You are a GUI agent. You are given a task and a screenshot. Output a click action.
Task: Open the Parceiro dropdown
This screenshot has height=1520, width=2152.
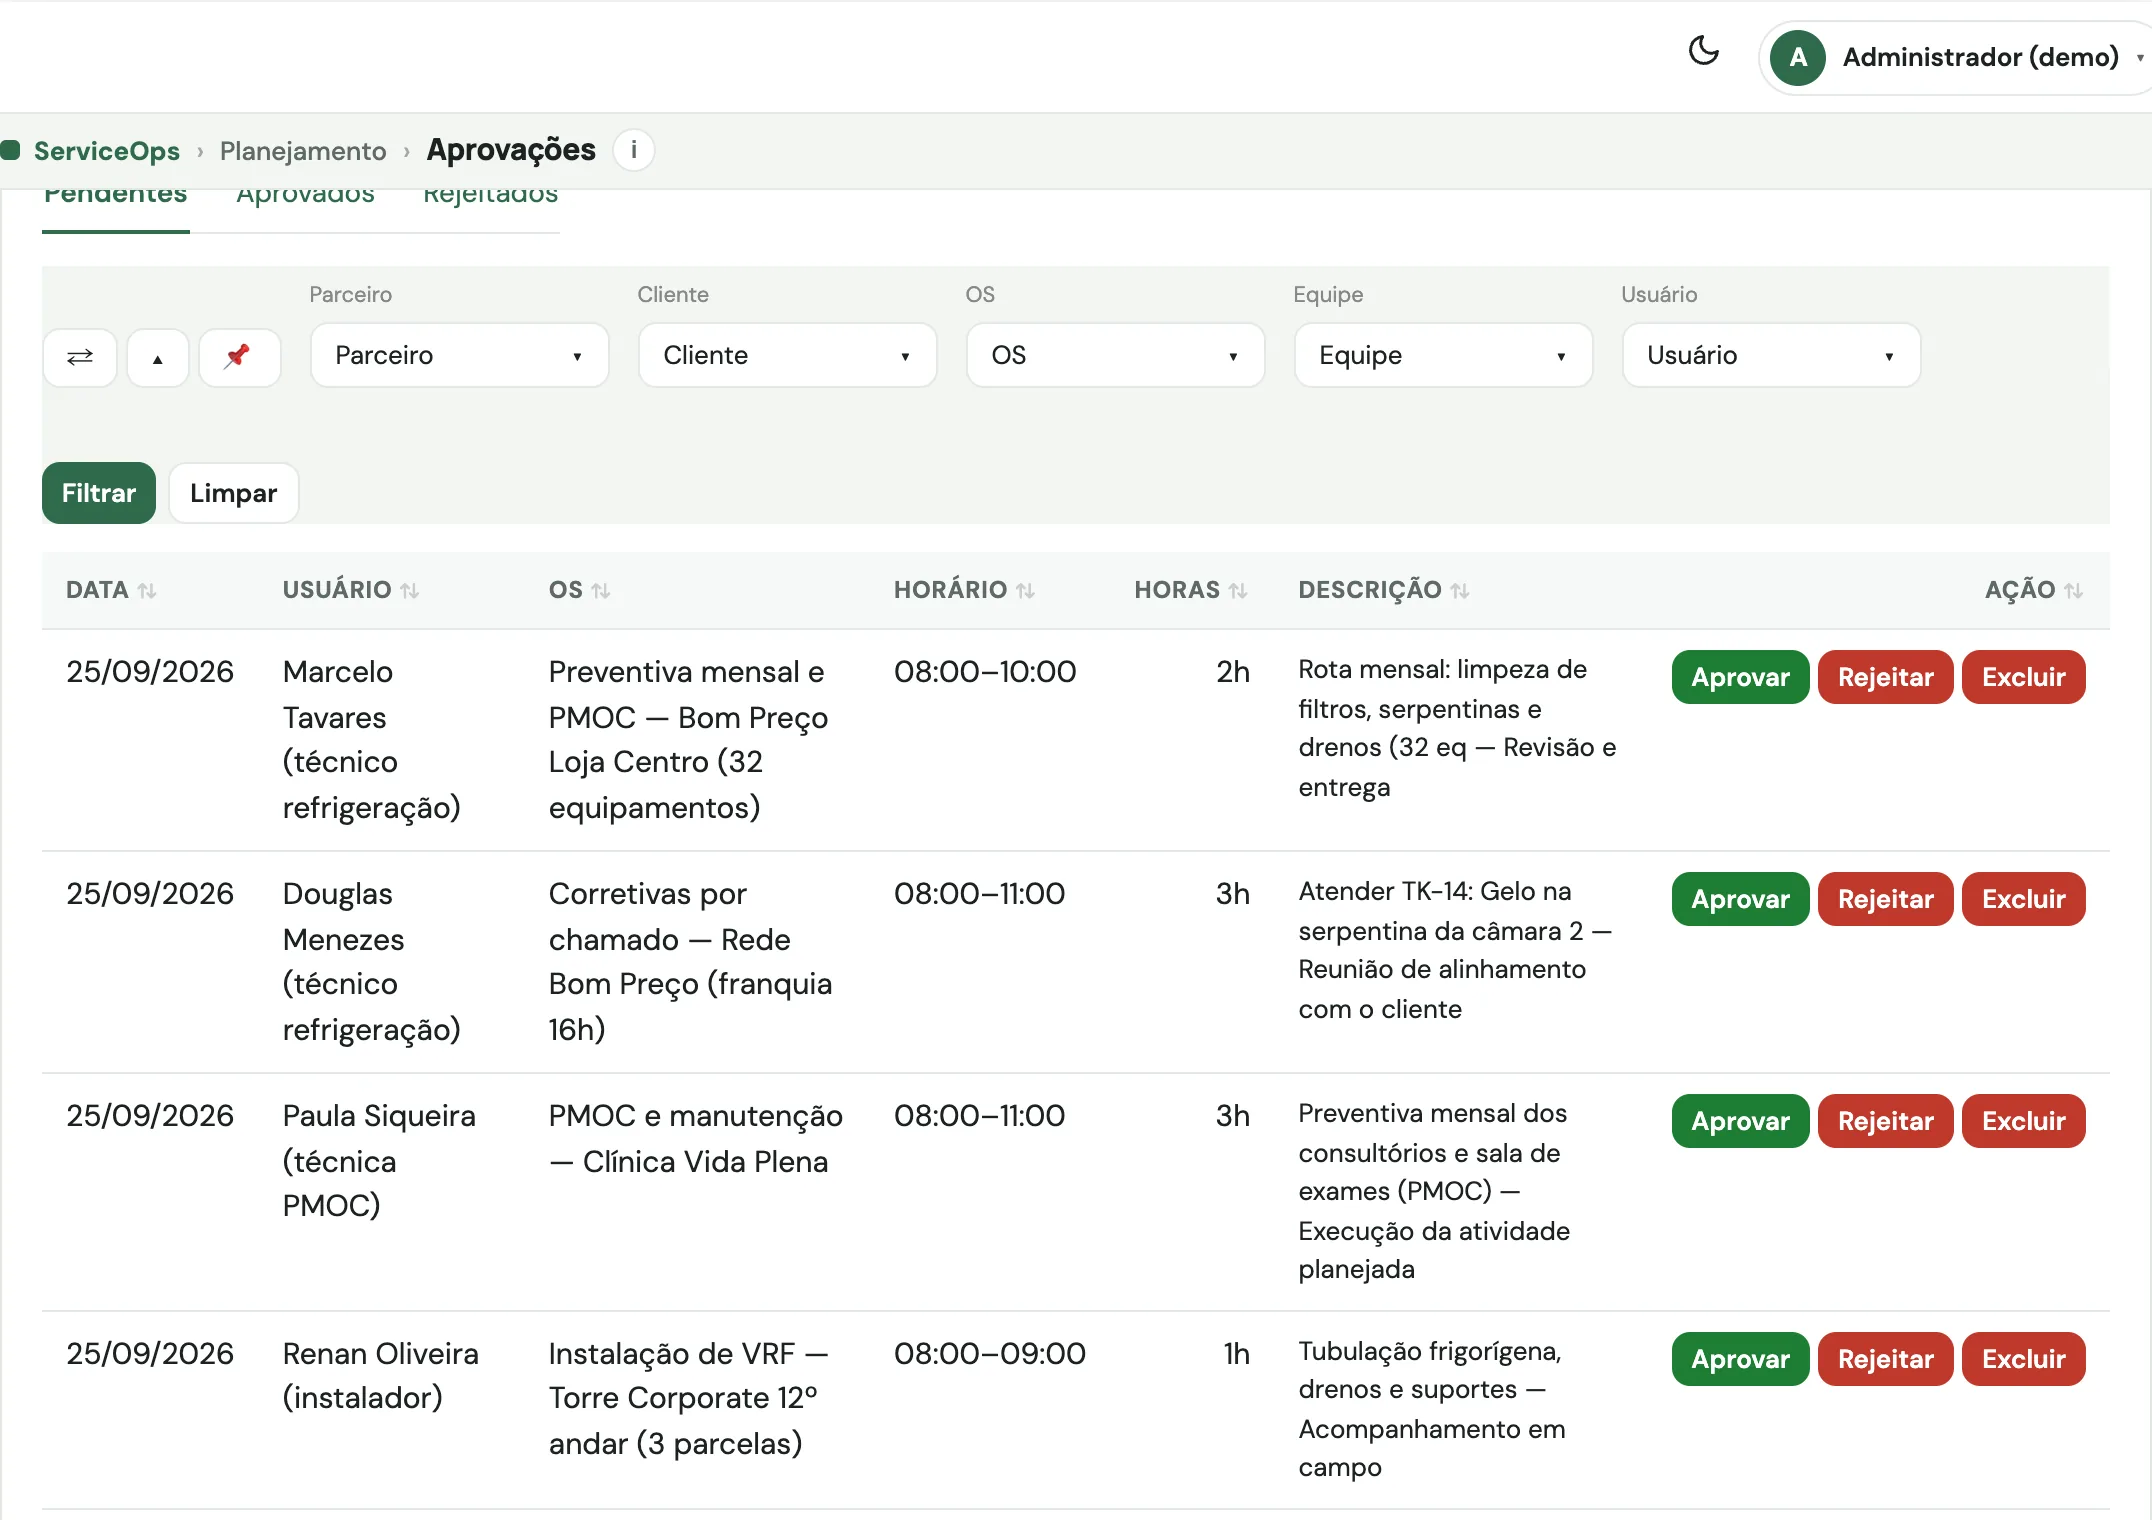[459, 355]
